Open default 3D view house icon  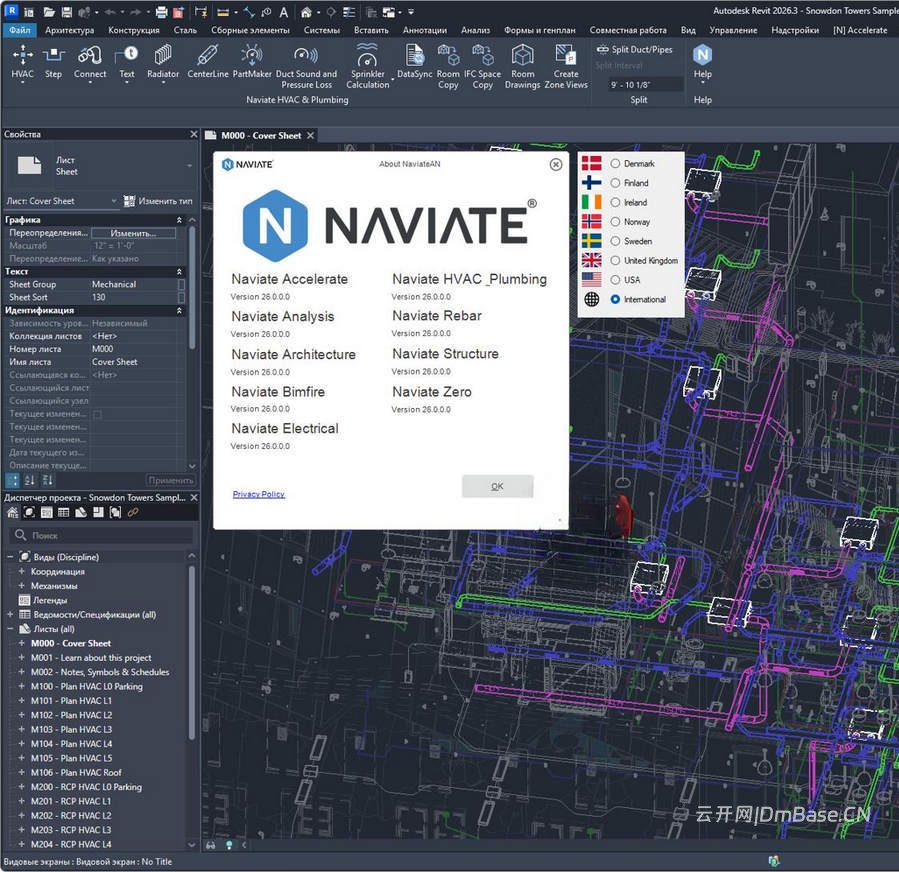click(x=306, y=11)
